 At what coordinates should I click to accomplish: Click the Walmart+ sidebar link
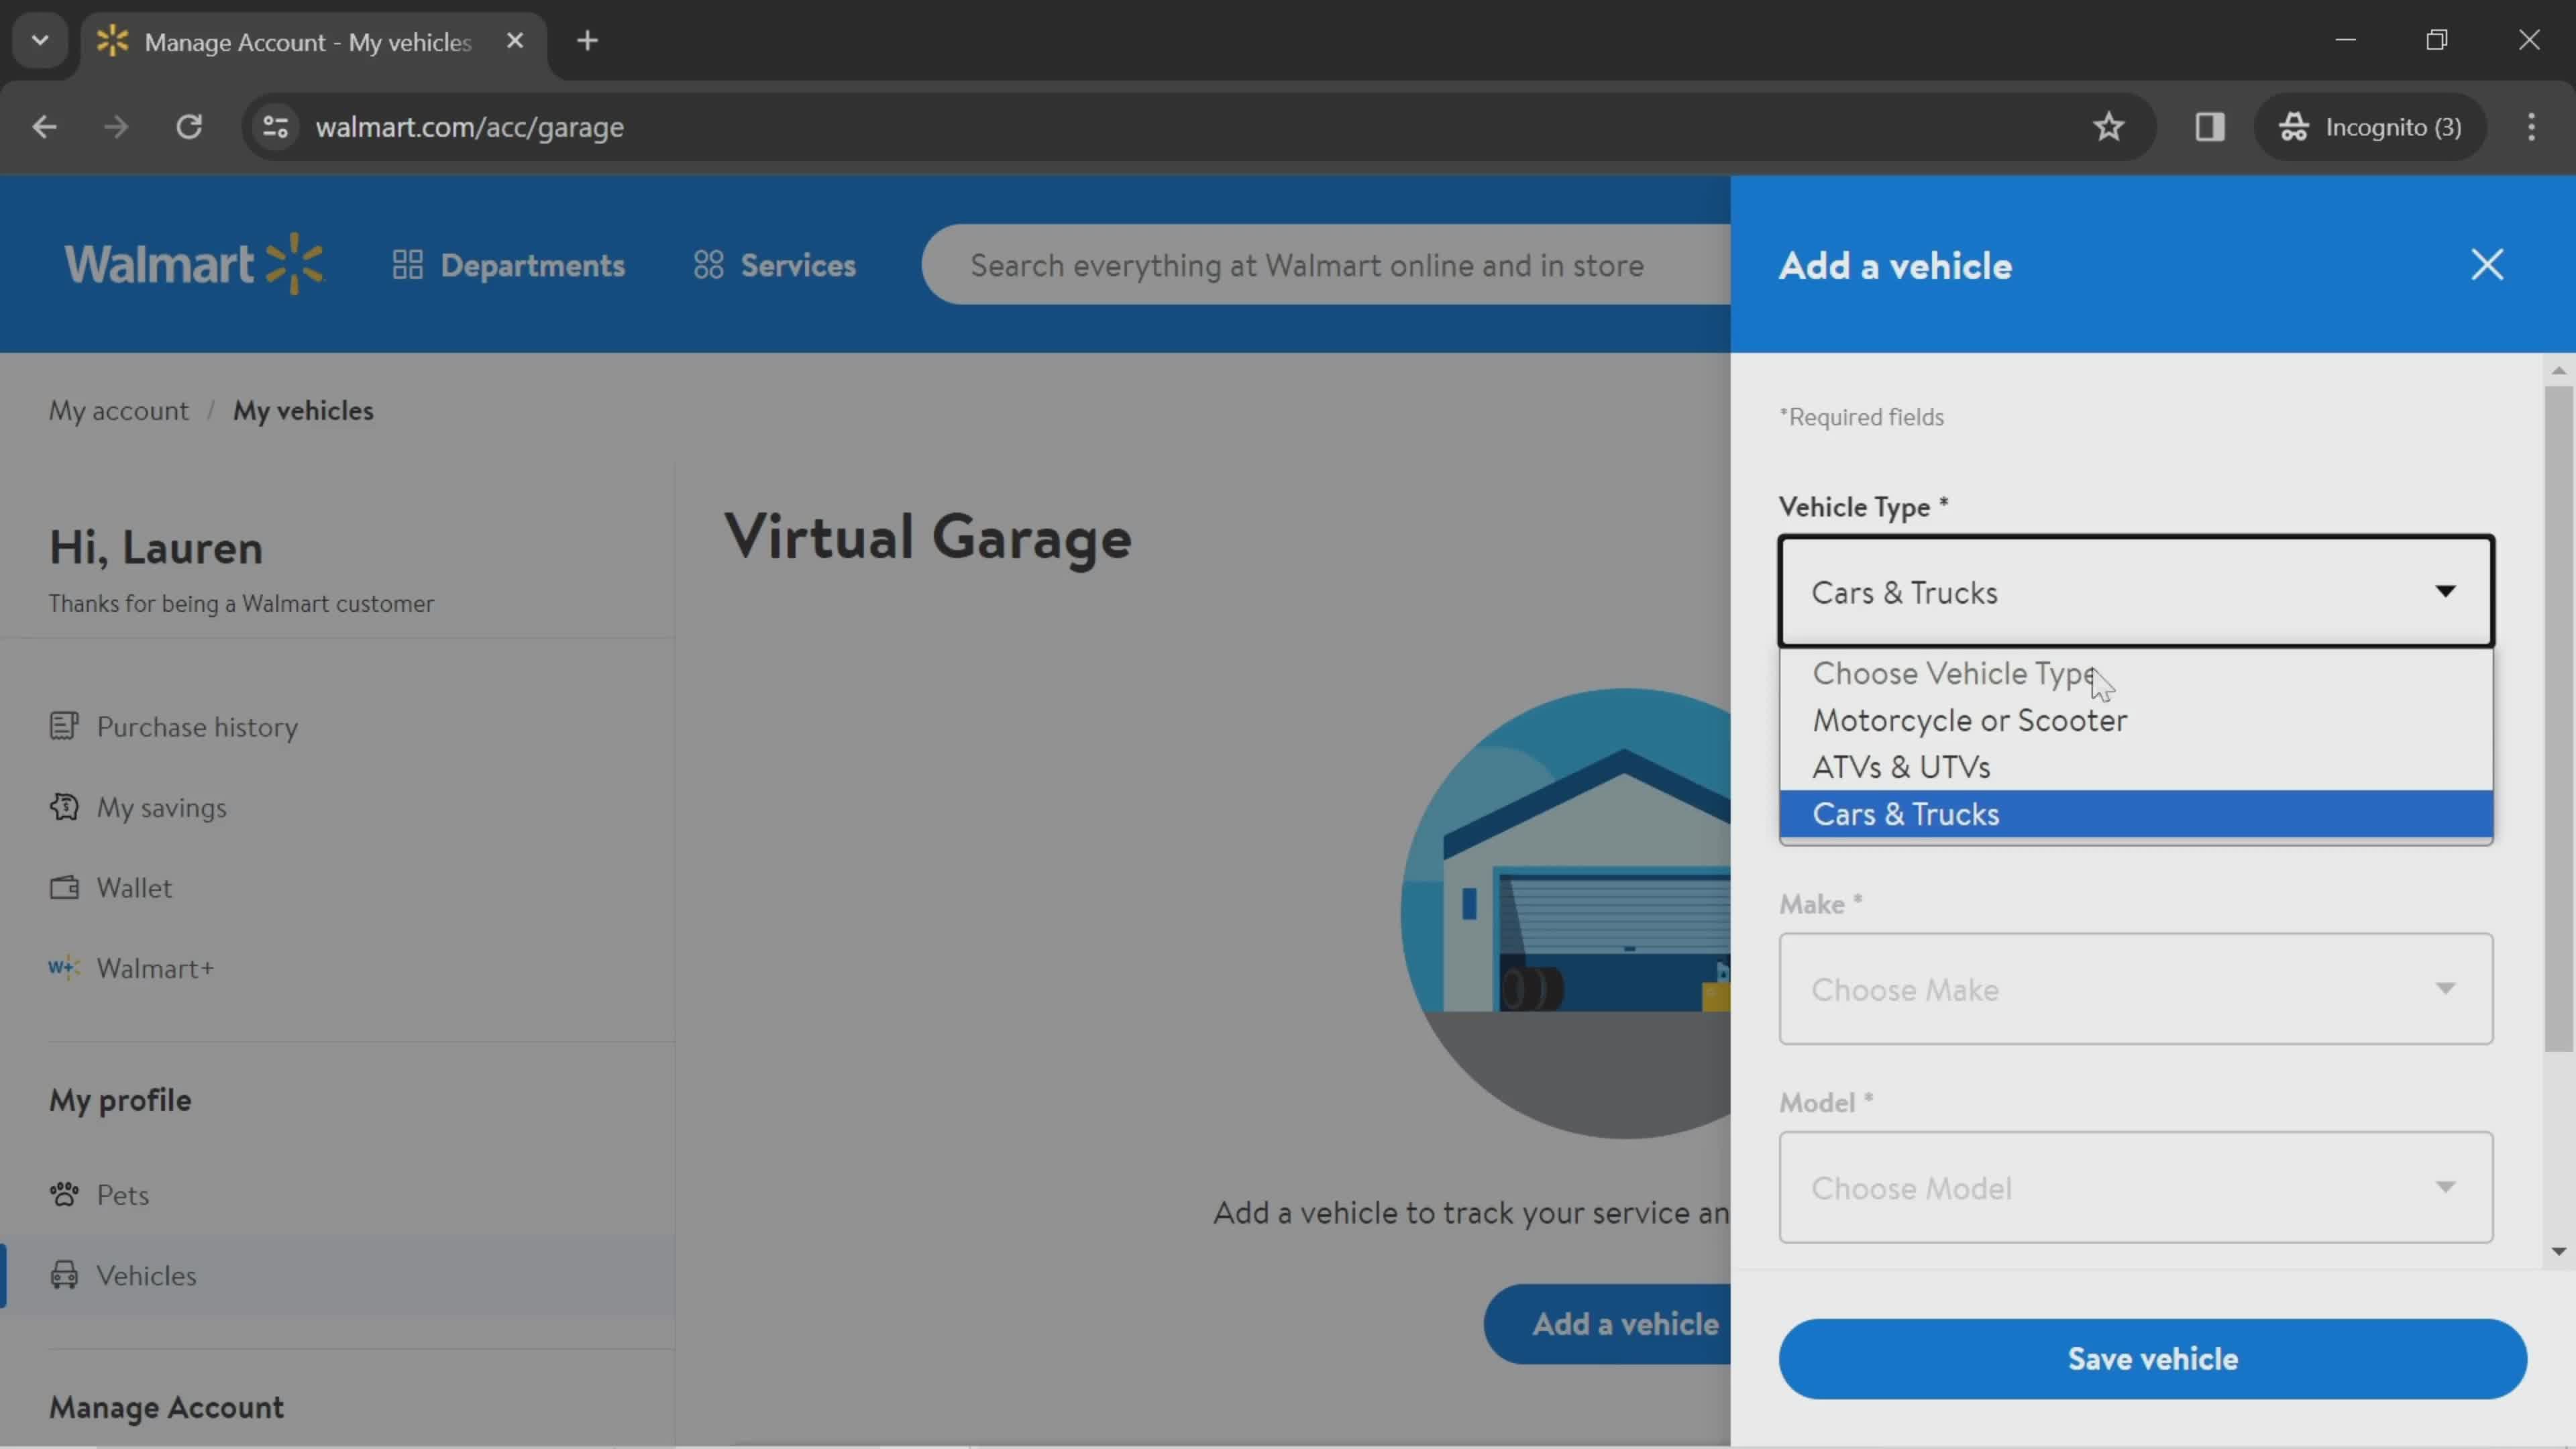(x=156, y=968)
